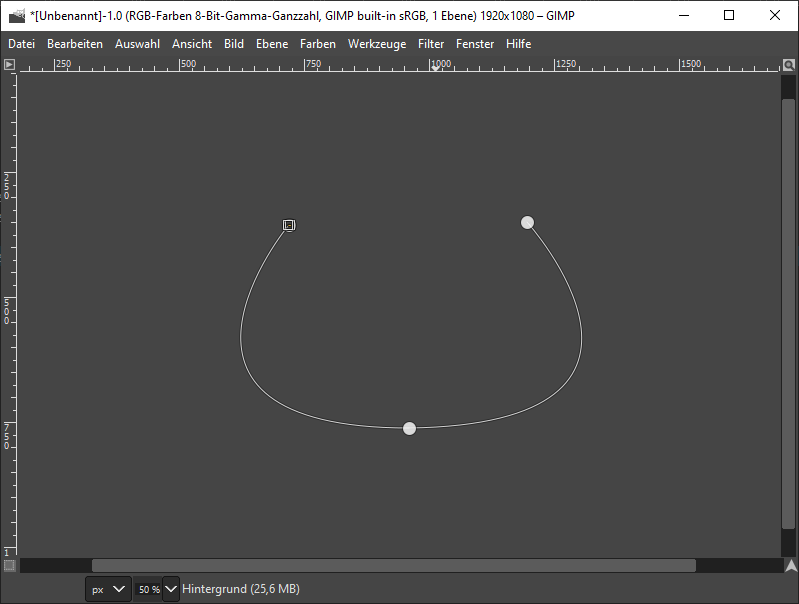The width and height of the screenshot is (799, 604).
Task: Open the Datei menu
Action: 21,44
